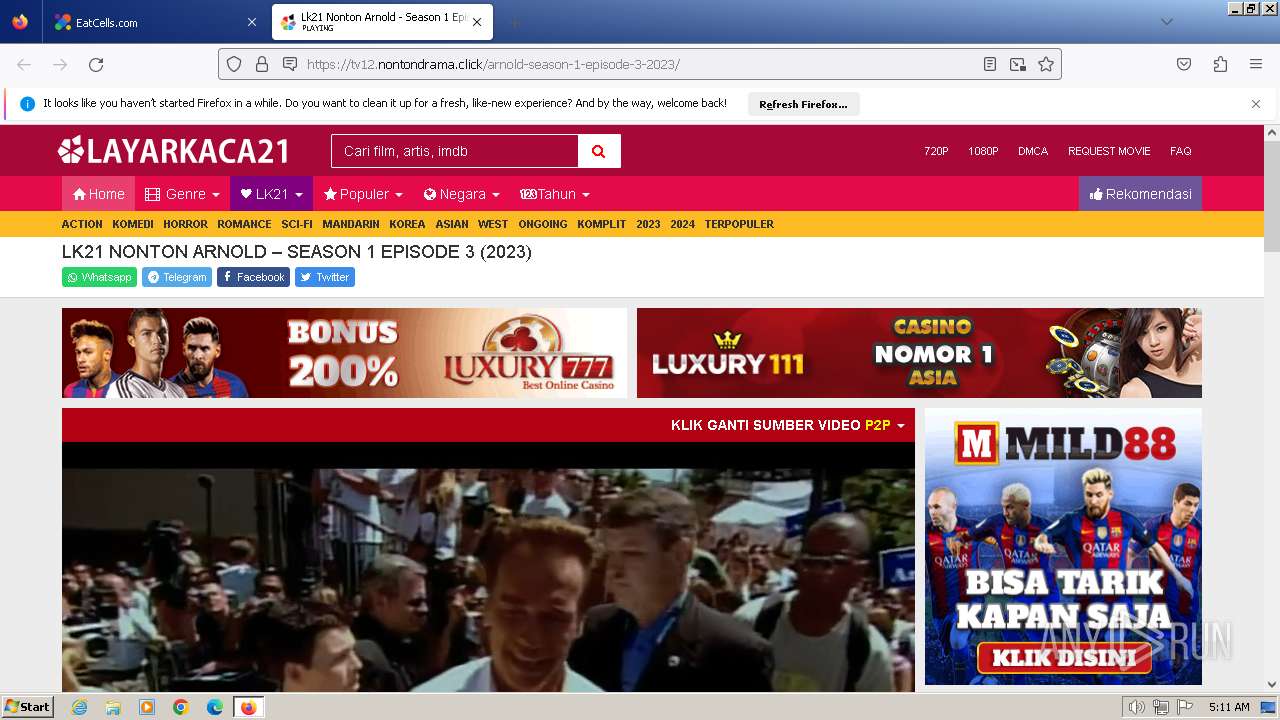Click the page vertical scrollbar thumb
The height and width of the screenshot is (720, 1280).
pyautogui.click(x=1271, y=195)
